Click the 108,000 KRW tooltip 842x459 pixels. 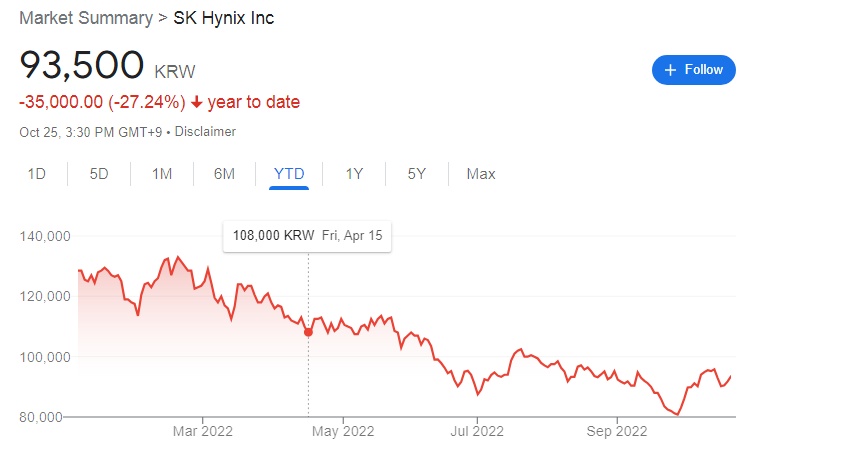pos(307,236)
